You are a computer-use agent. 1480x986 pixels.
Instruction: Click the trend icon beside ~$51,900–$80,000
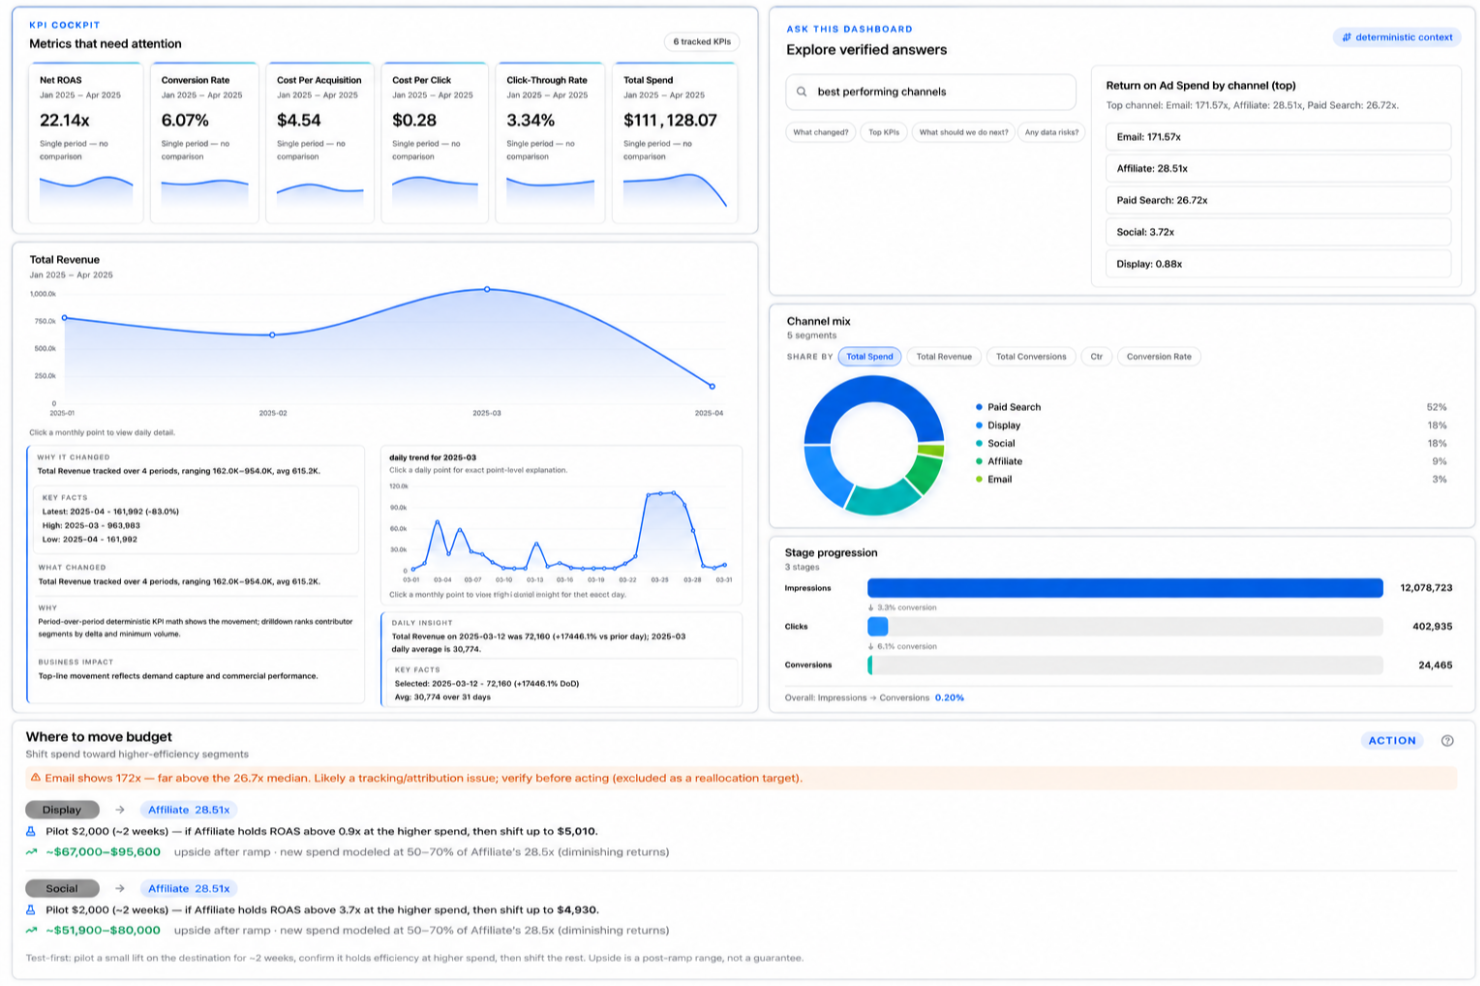[x=31, y=930]
